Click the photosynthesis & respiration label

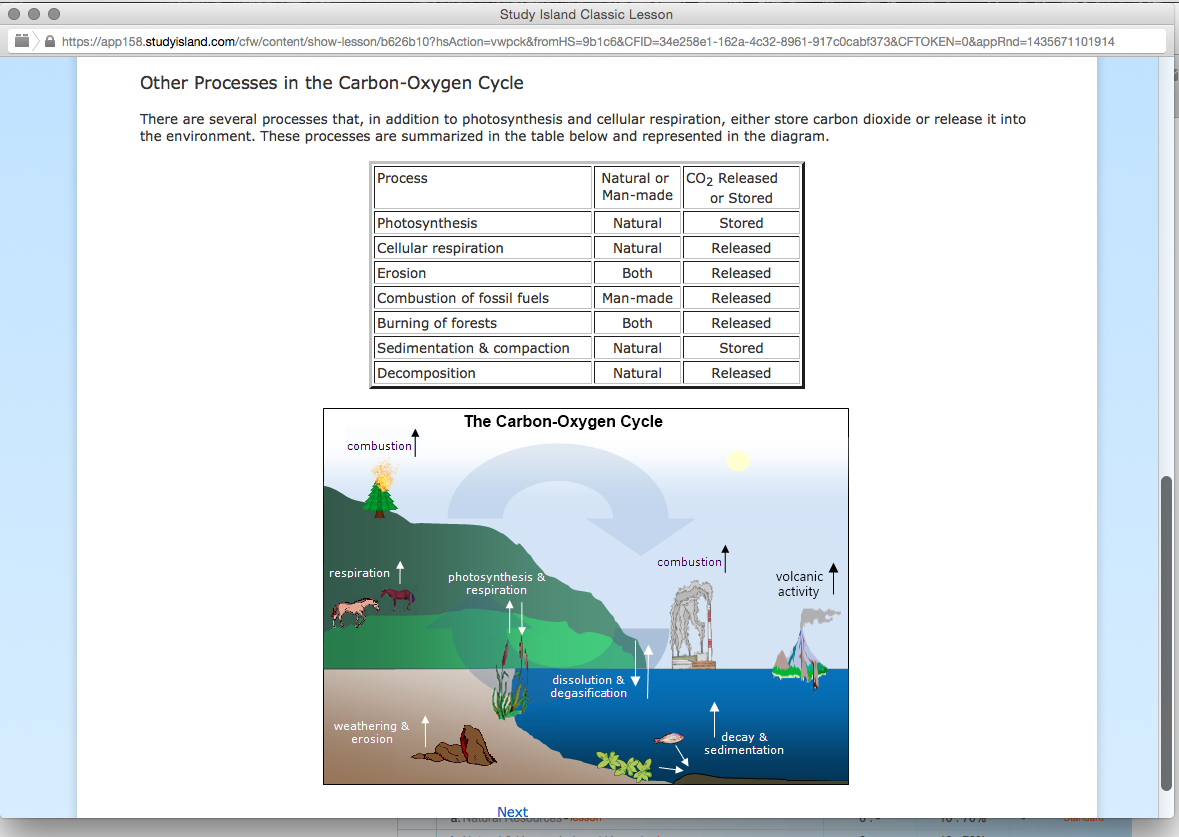point(497,583)
